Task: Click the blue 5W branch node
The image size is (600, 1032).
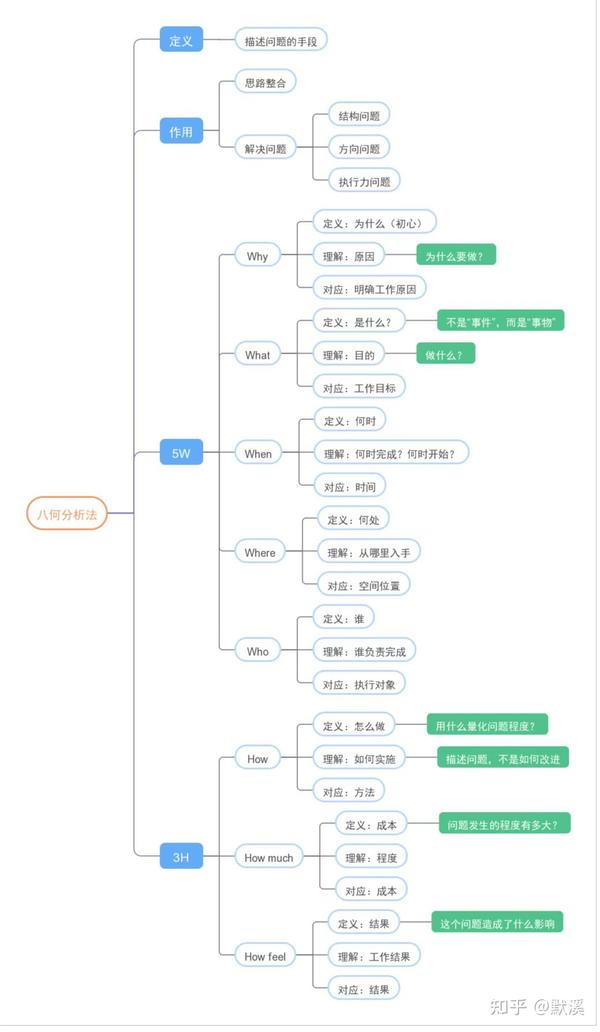Action: [181, 453]
